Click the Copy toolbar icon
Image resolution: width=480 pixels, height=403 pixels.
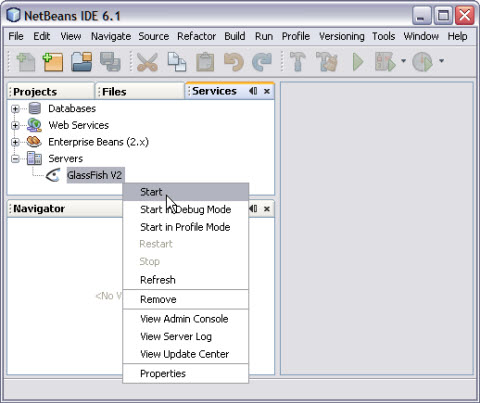[x=177, y=62]
